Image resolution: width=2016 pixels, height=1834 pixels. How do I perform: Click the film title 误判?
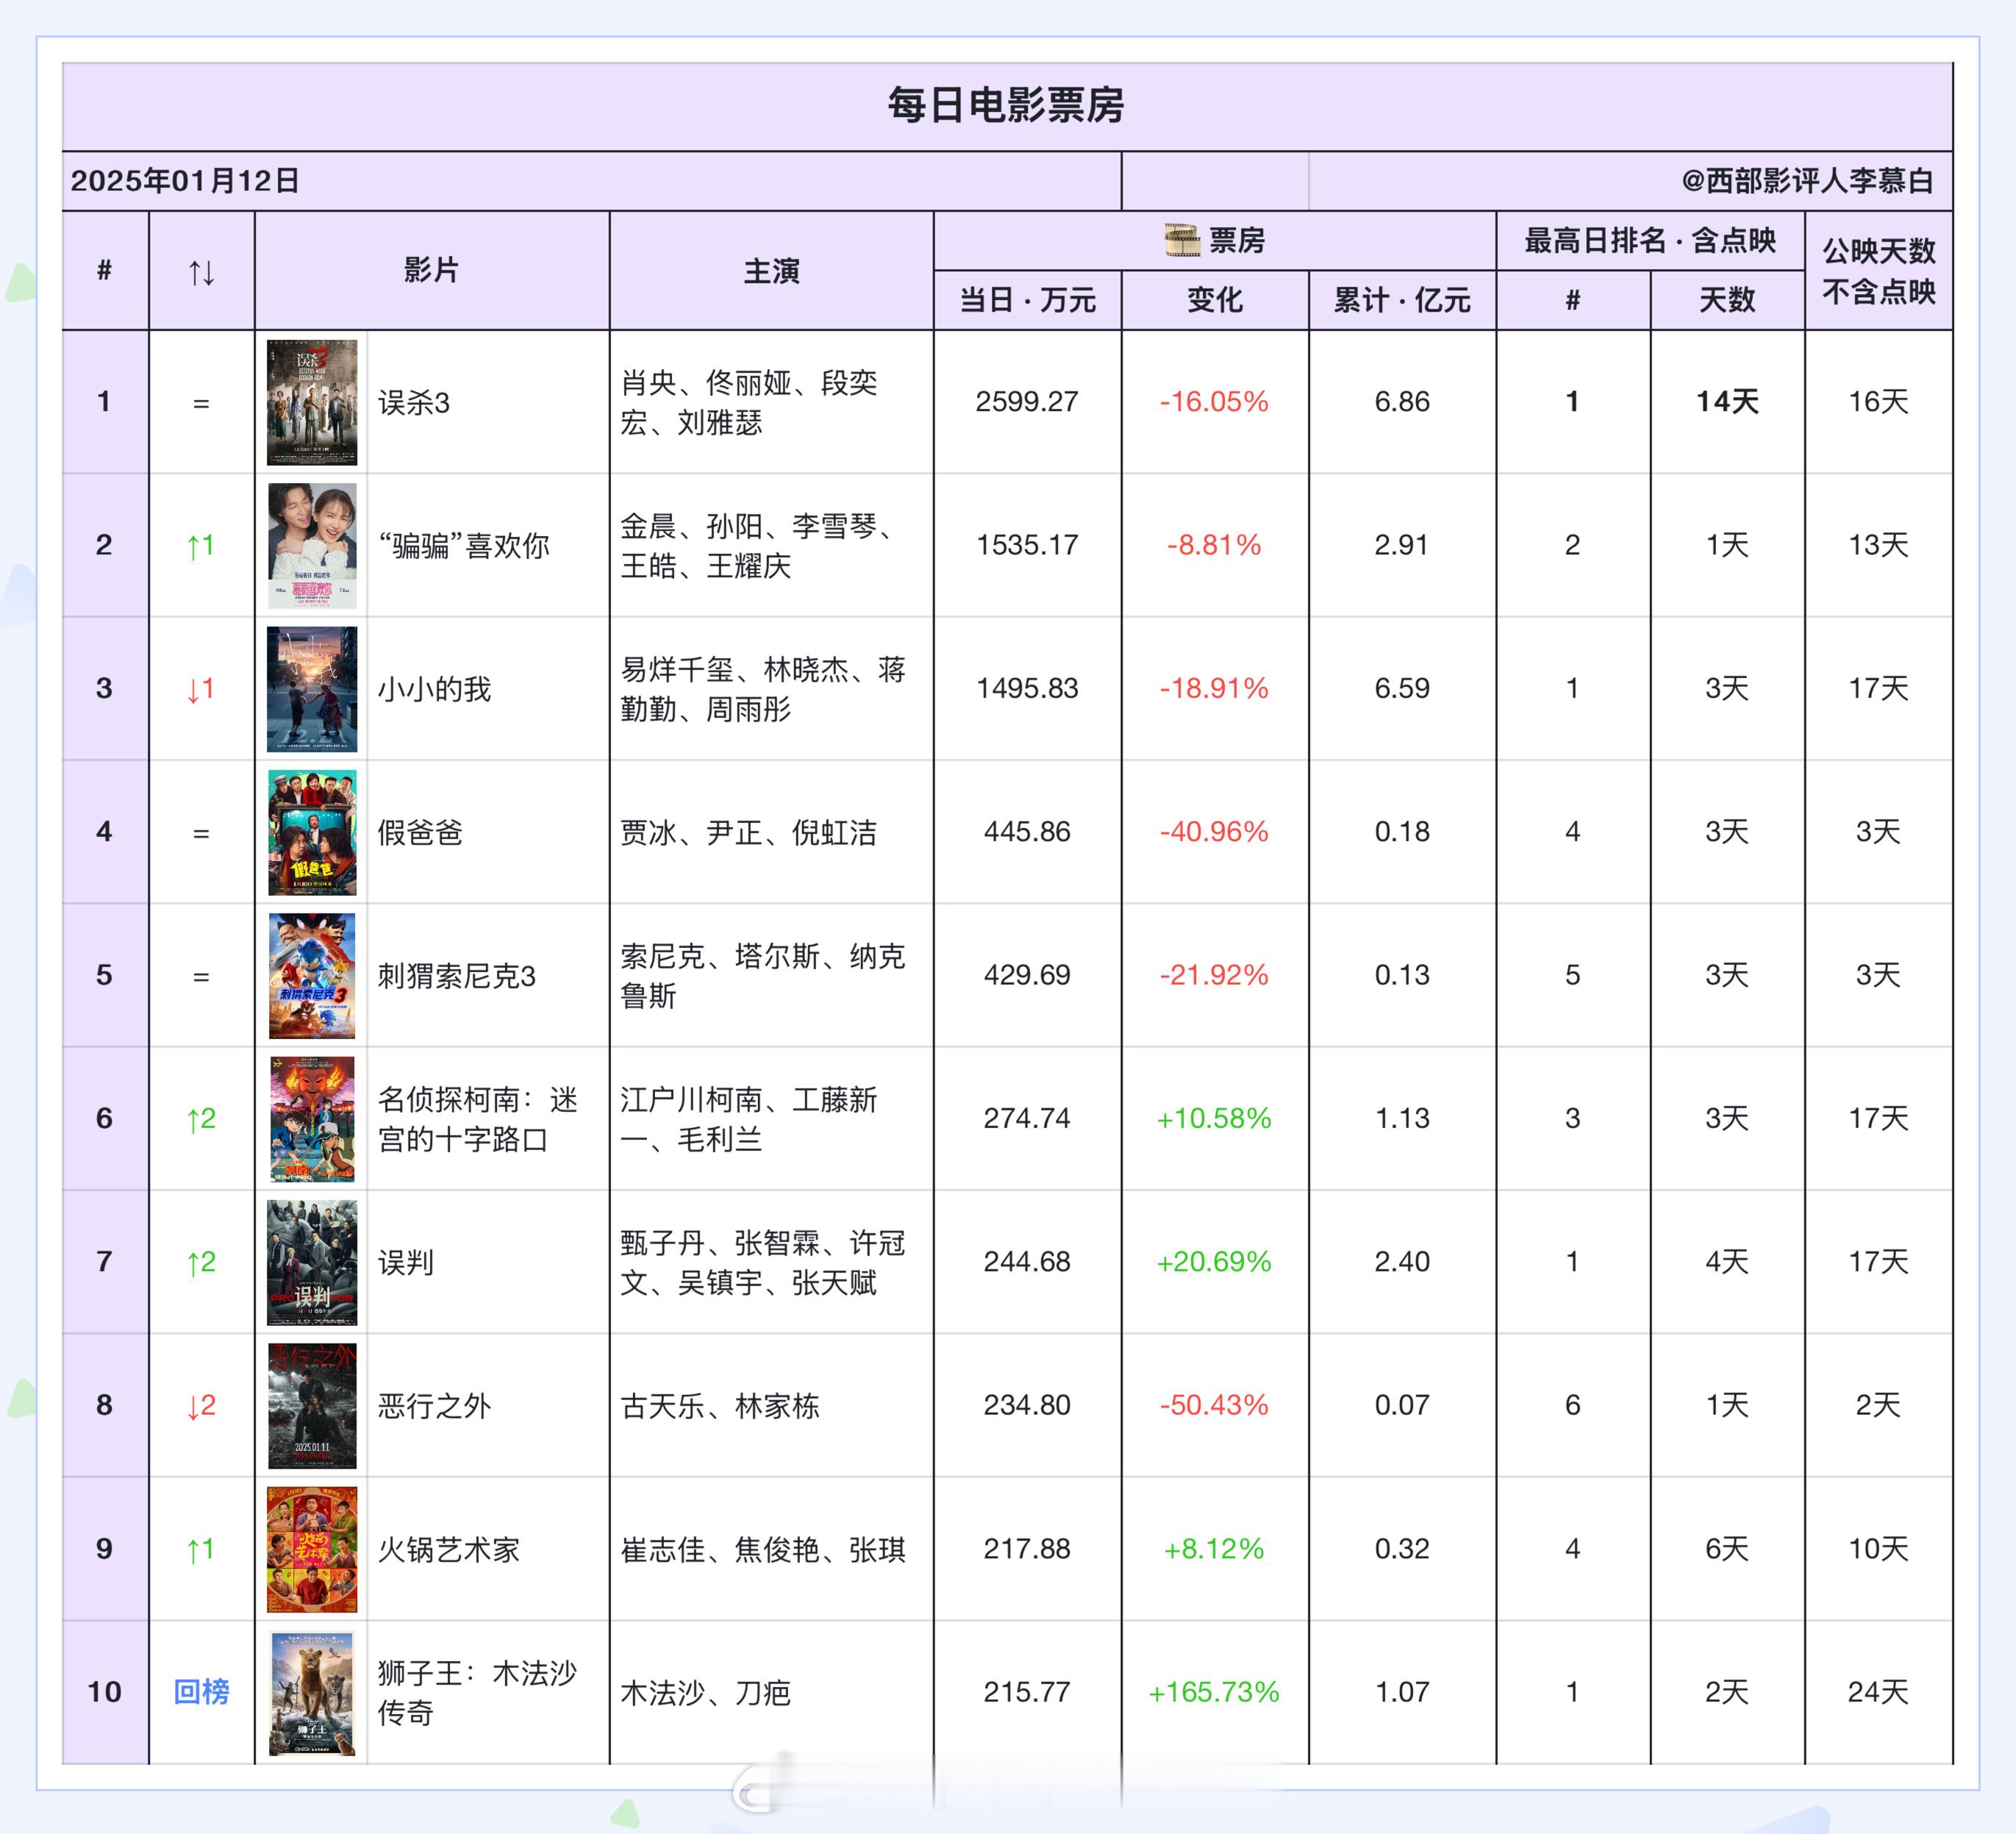tap(406, 1262)
